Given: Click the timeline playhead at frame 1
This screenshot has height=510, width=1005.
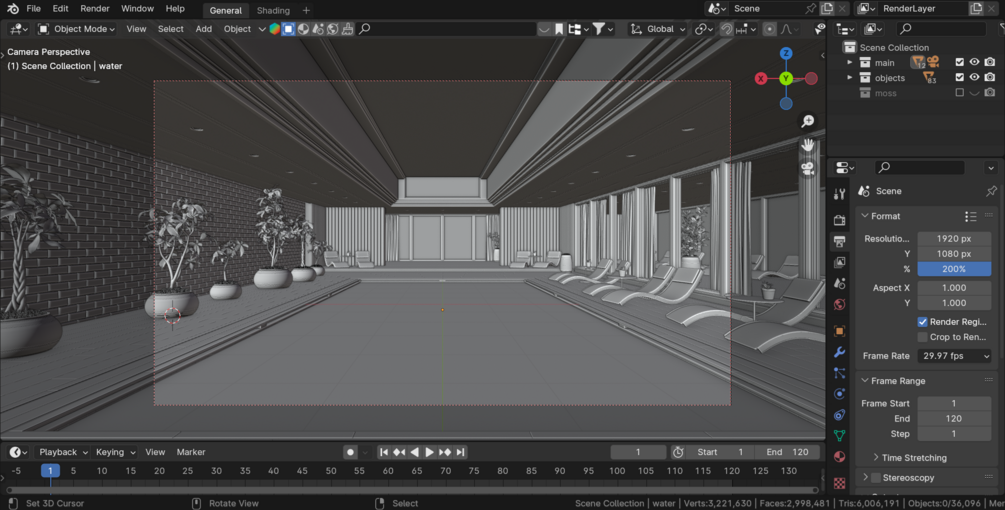Looking at the screenshot, I should pos(50,470).
